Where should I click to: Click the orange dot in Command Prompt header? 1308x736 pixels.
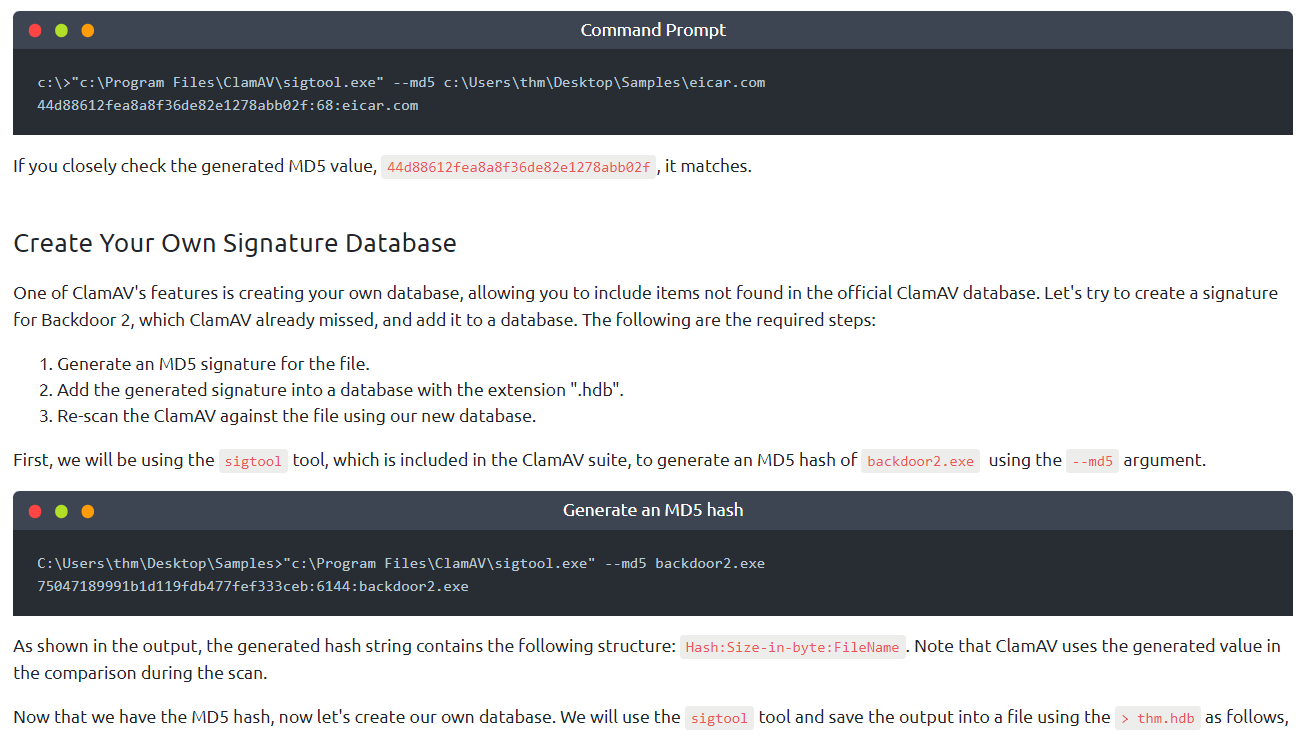pos(87,31)
